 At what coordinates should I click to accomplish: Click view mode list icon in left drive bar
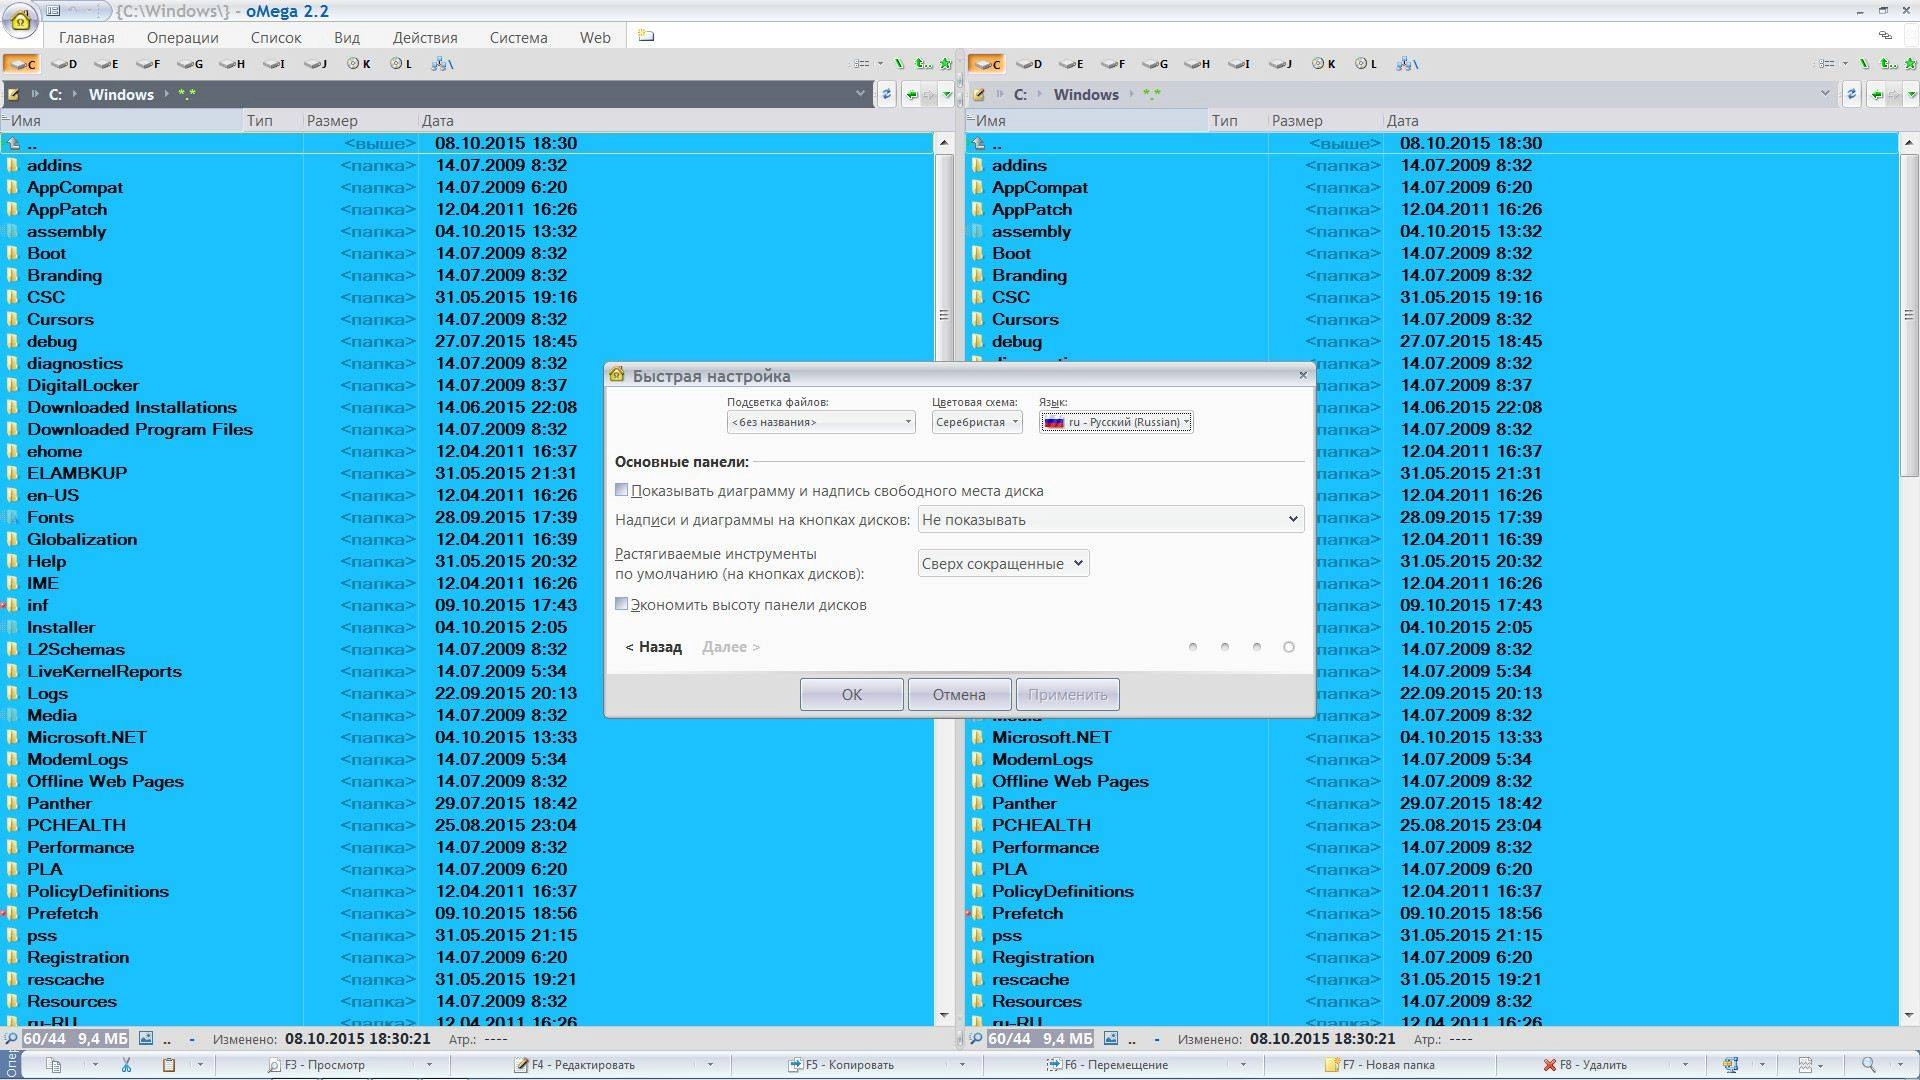[x=861, y=64]
